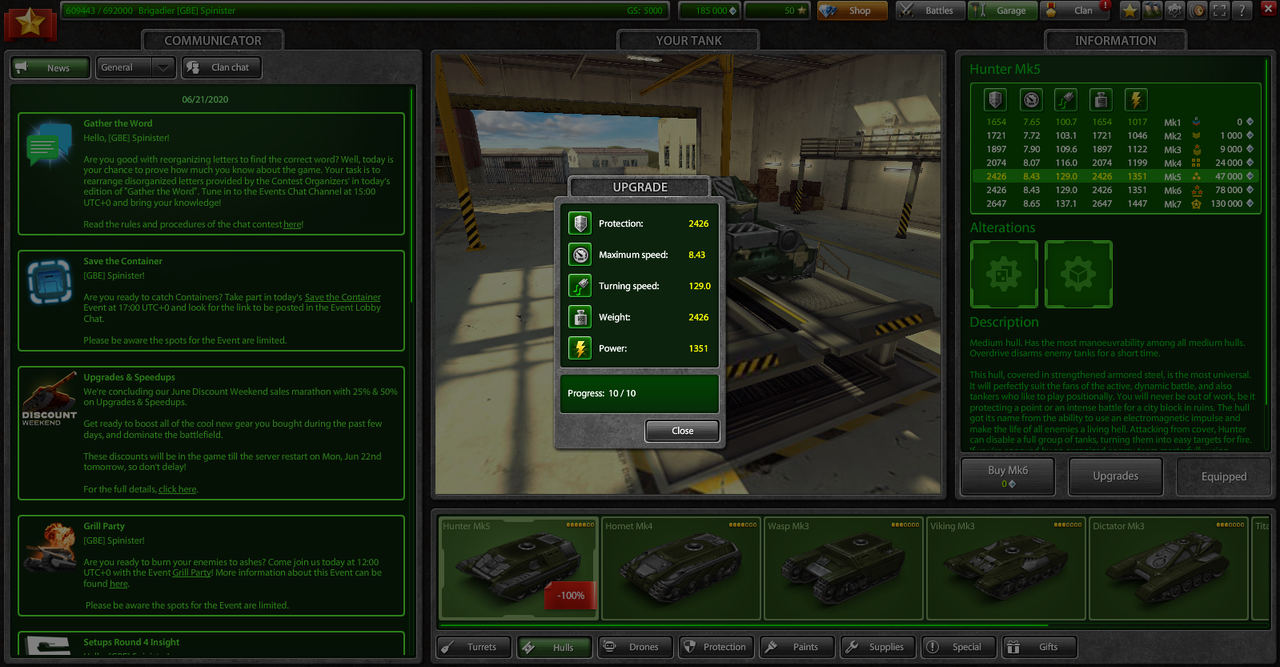This screenshot has width=1280, height=667.
Task: Select the Wasp Mk3 hull card
Action: click(843, 568)
